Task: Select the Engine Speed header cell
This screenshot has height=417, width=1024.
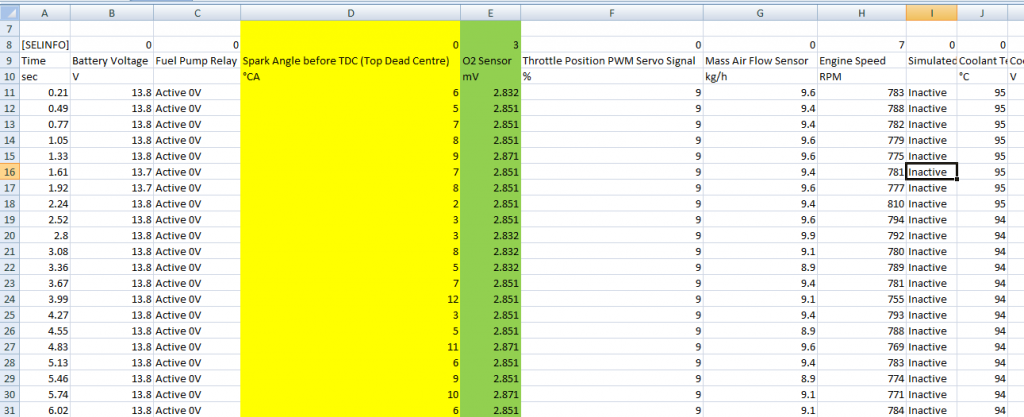Action: (x=861, y=61)
